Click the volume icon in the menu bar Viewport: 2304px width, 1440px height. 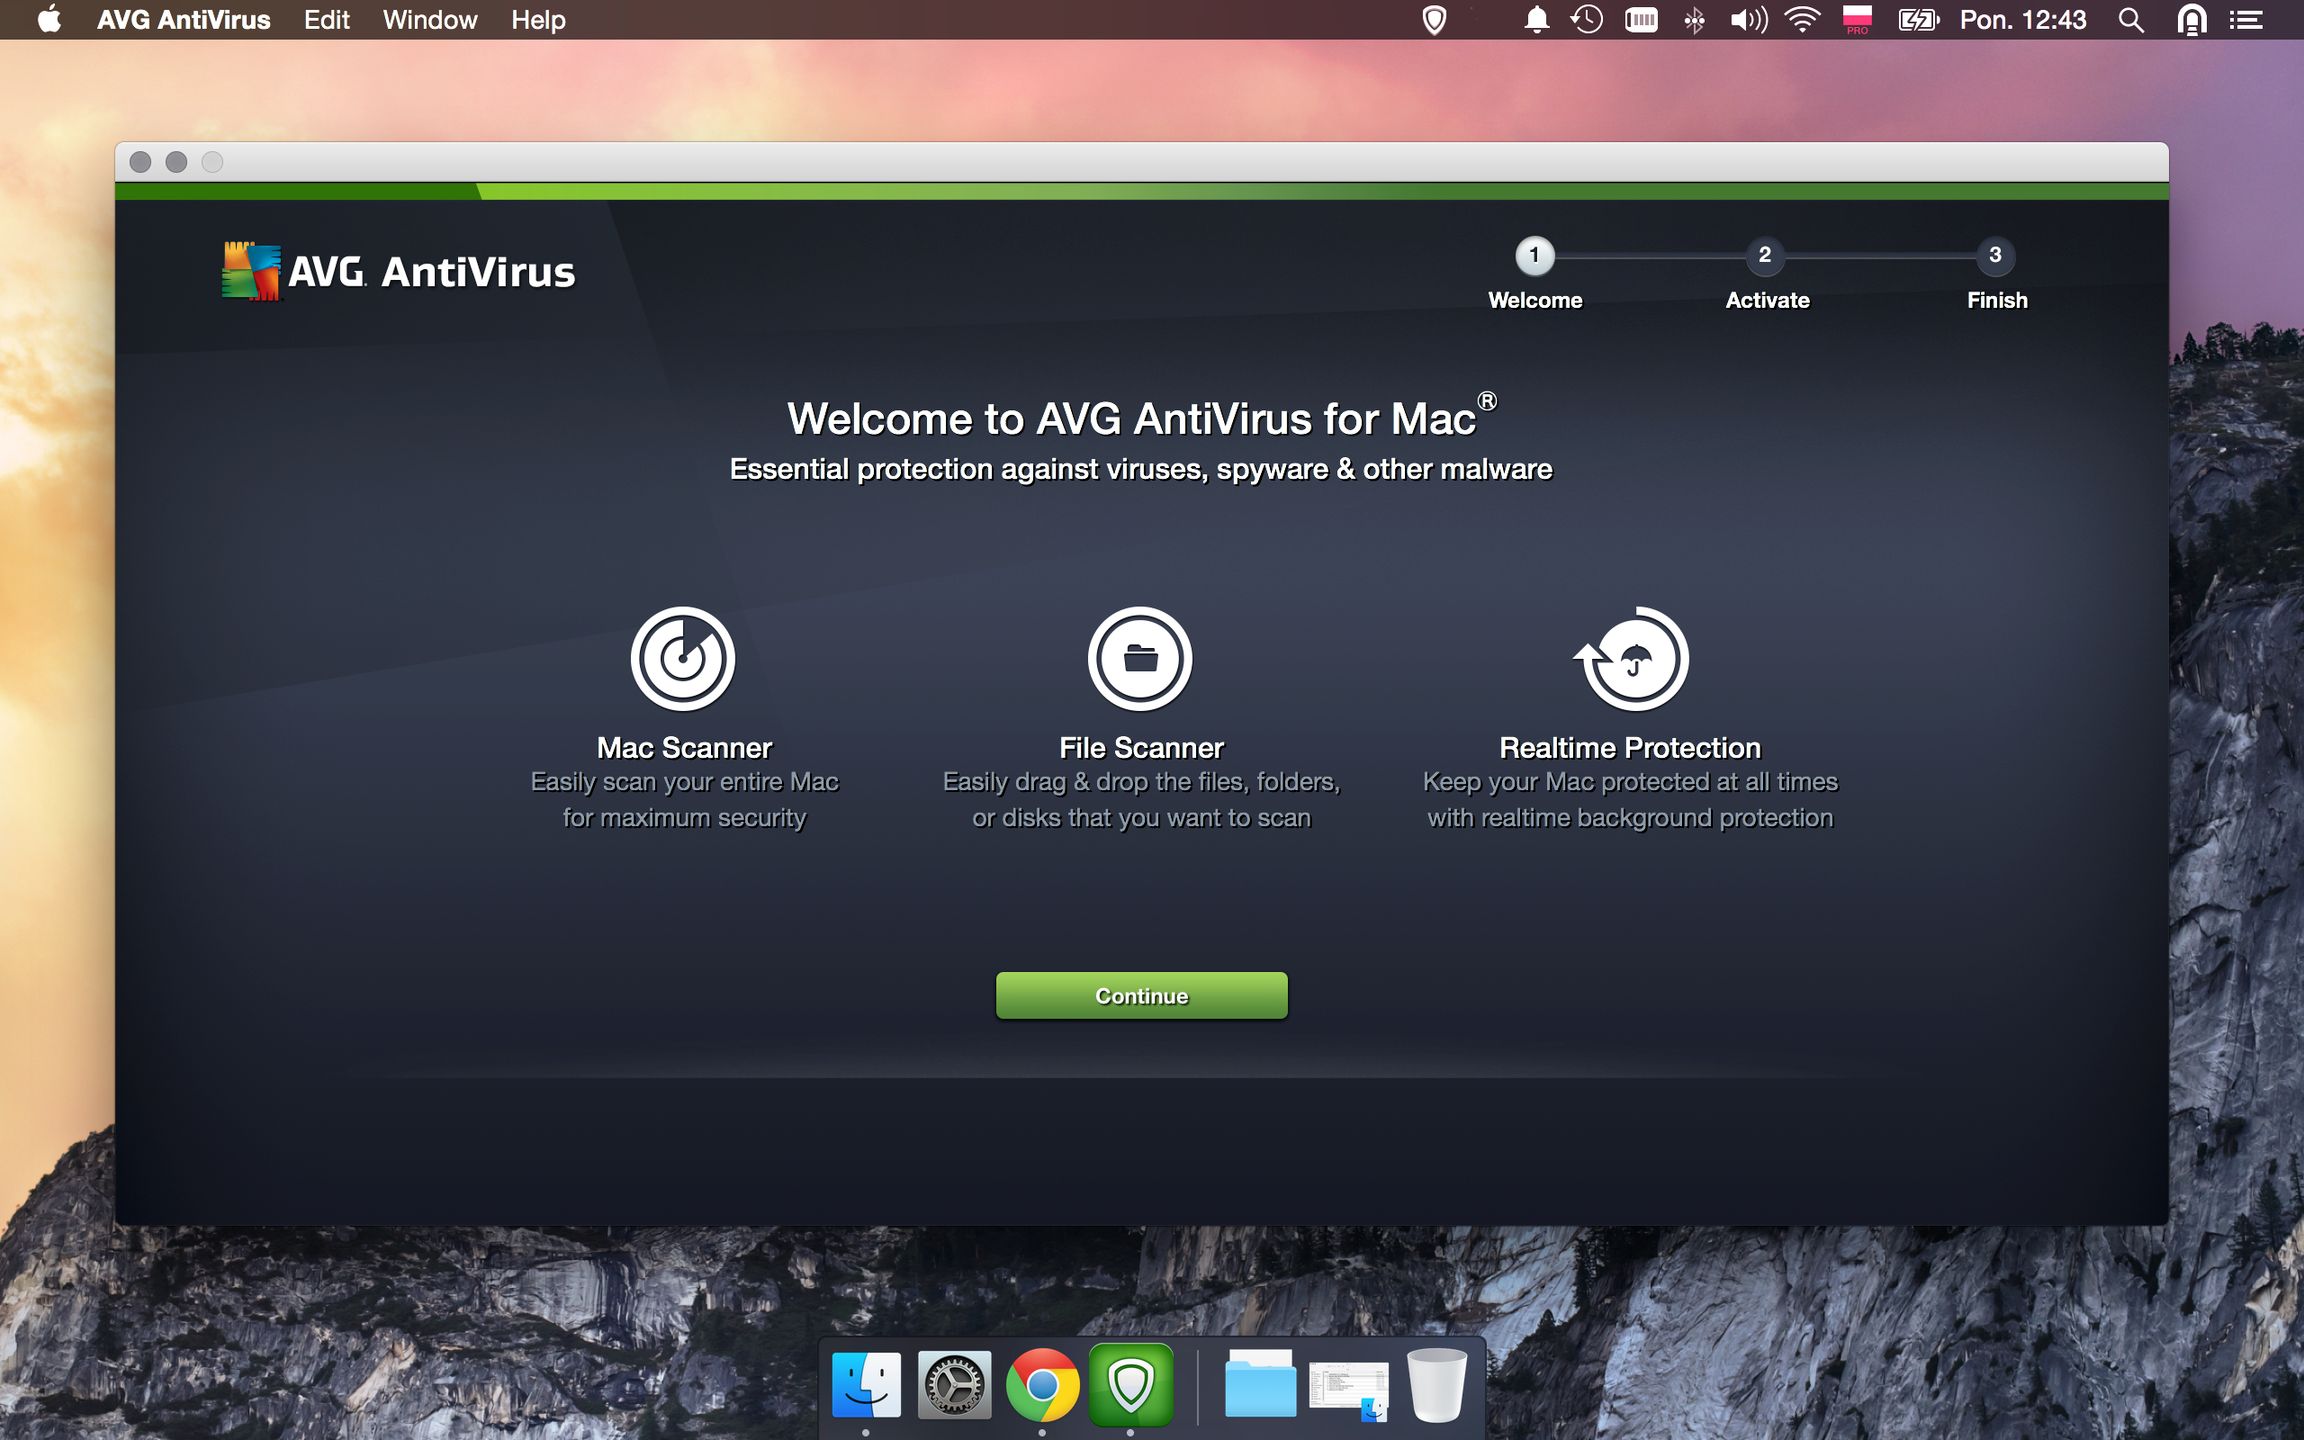coord(1747,19)
